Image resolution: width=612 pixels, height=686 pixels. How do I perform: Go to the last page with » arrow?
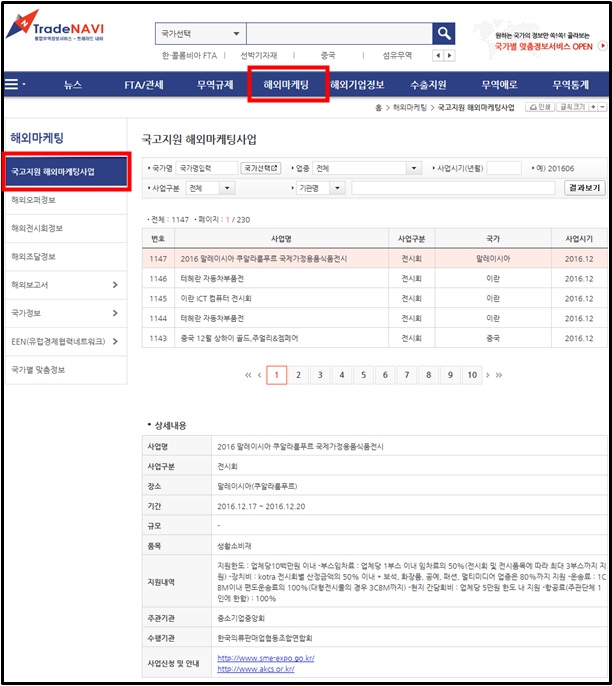pyautogui.click(x=498, y=375)
